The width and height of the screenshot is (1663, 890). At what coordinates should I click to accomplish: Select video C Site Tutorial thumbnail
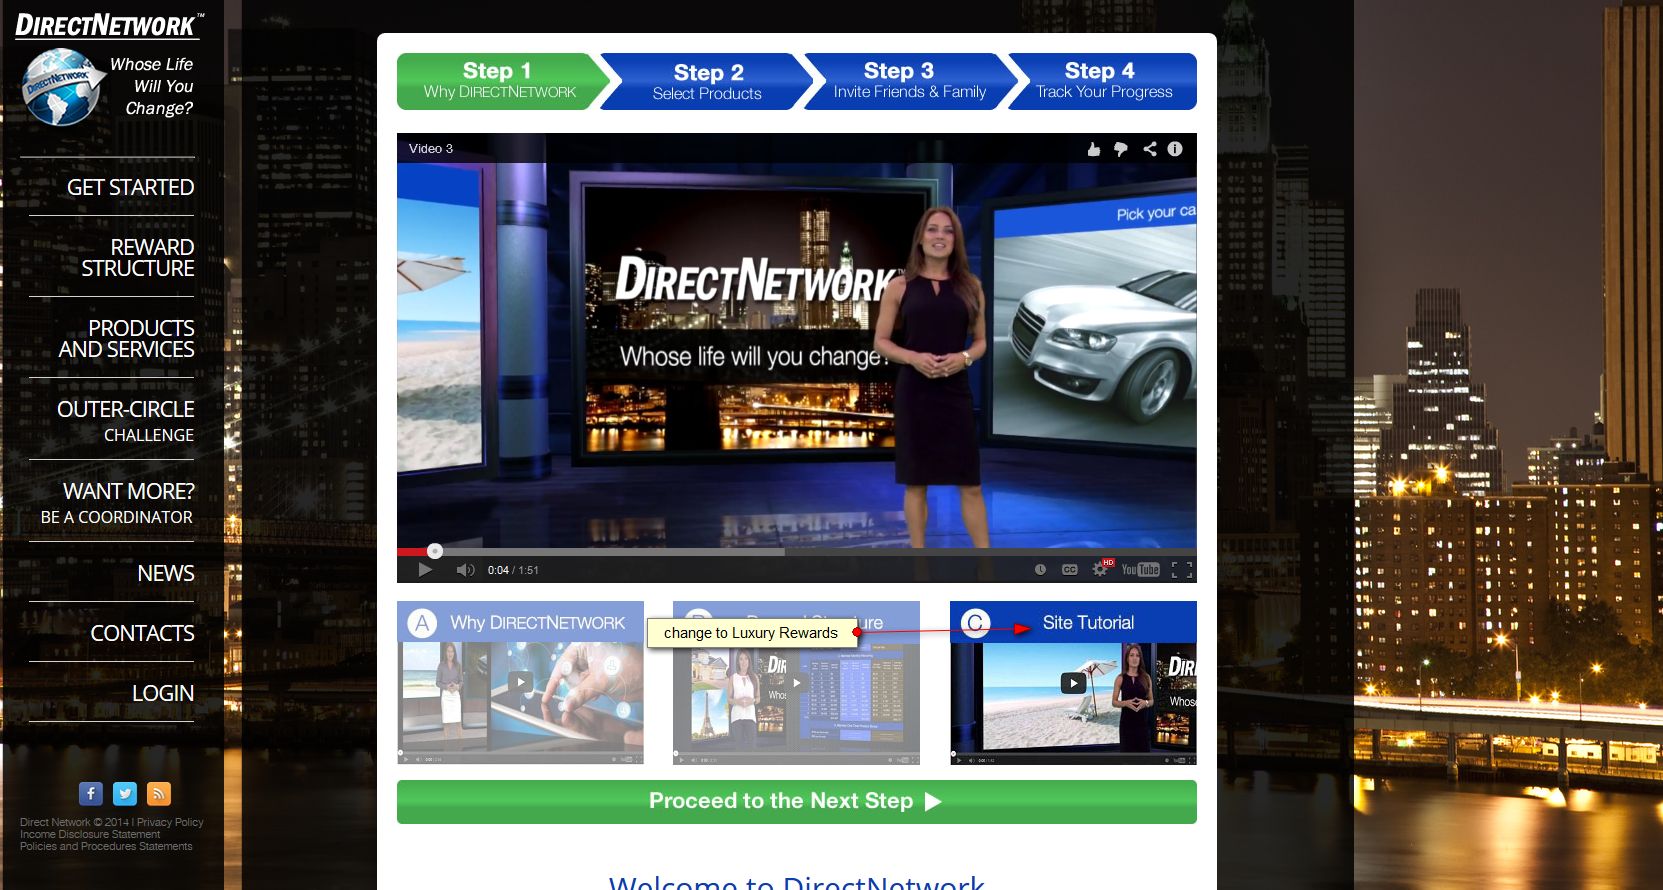1073,683
